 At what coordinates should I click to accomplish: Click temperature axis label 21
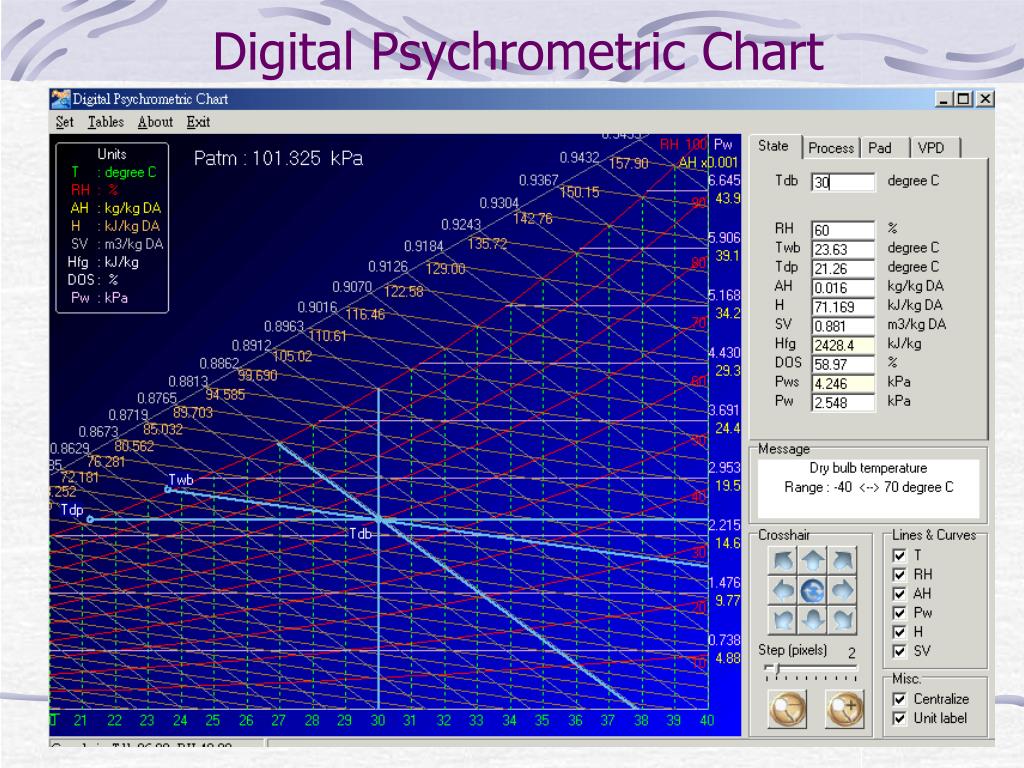[x=80, y=720]
